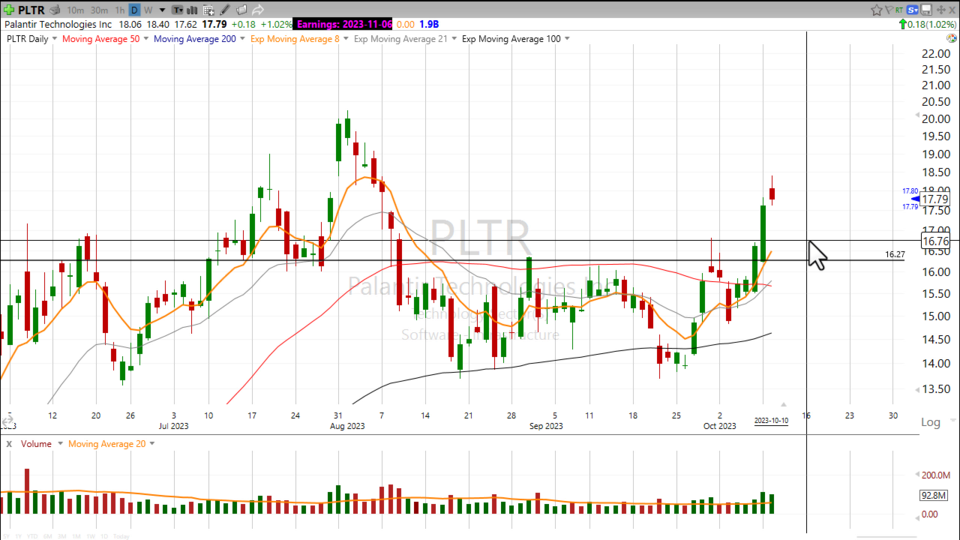The height and width of the screenshot is (540, 960).
Task: Click the horizontal scale arrows icon
Action: (x=8, y=422)
